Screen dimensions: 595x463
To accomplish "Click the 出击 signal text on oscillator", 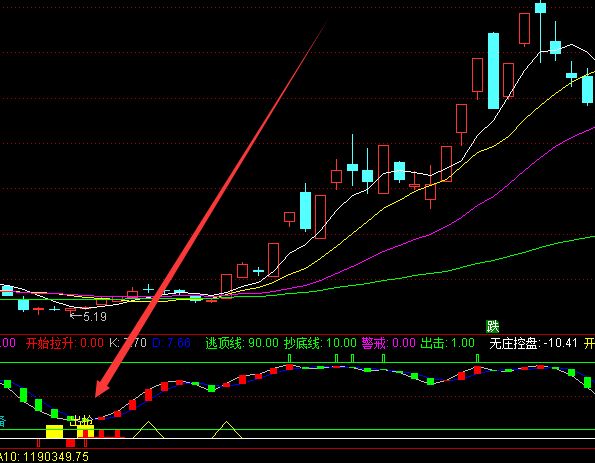I will coord(81,421).
